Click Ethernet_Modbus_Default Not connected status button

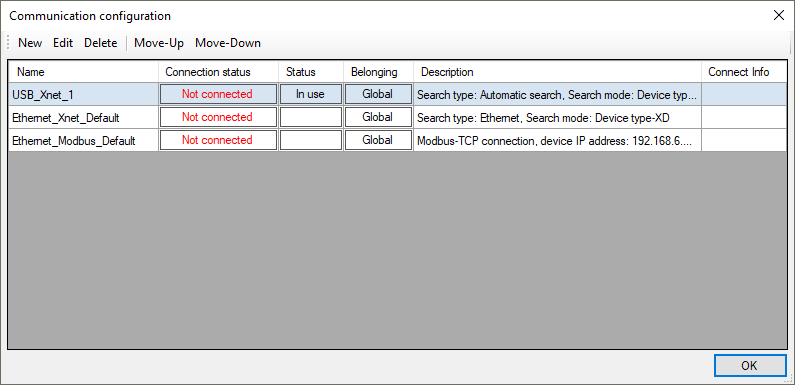[218, 141]
